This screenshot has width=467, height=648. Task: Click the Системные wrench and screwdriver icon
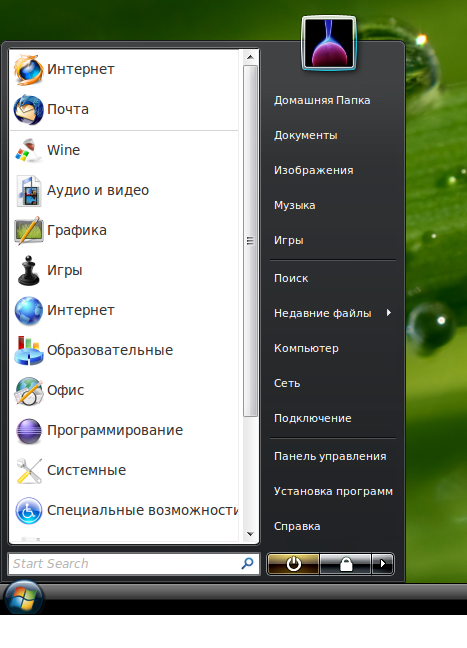coord(28,471)
